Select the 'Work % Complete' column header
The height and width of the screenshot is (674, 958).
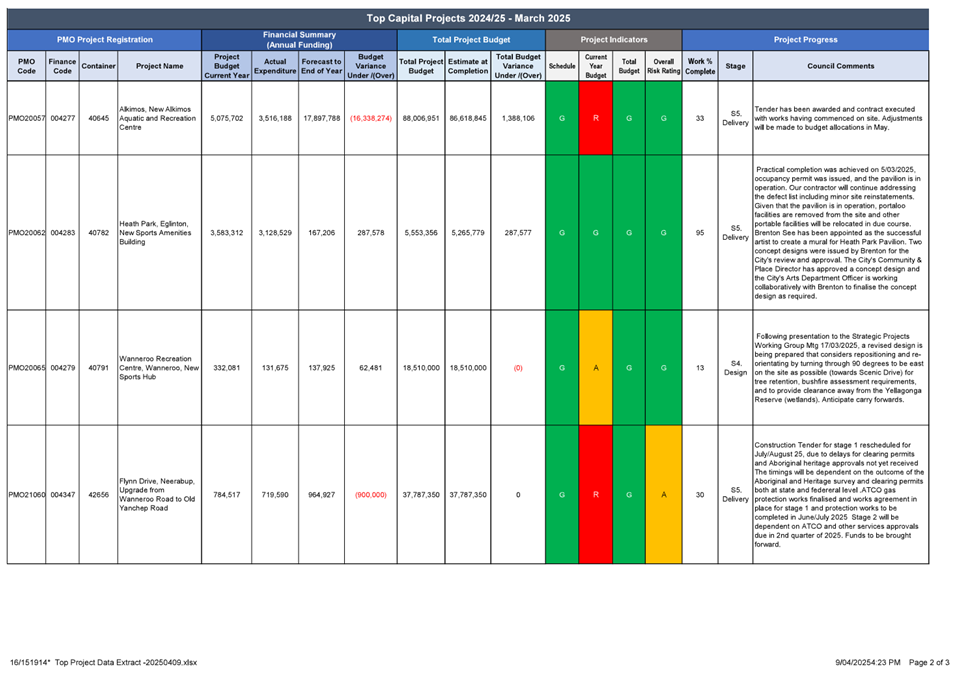[x=700, y=66]
